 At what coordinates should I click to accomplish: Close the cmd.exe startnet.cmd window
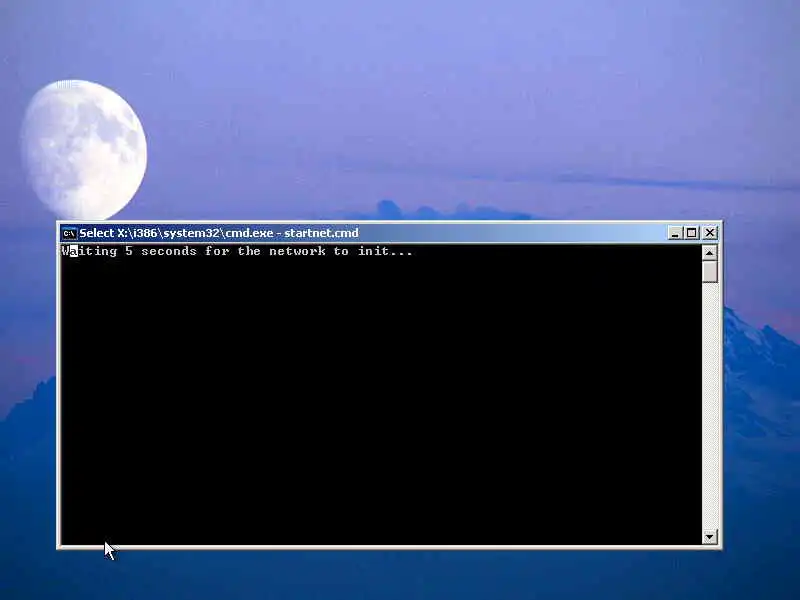coord(710,233)
